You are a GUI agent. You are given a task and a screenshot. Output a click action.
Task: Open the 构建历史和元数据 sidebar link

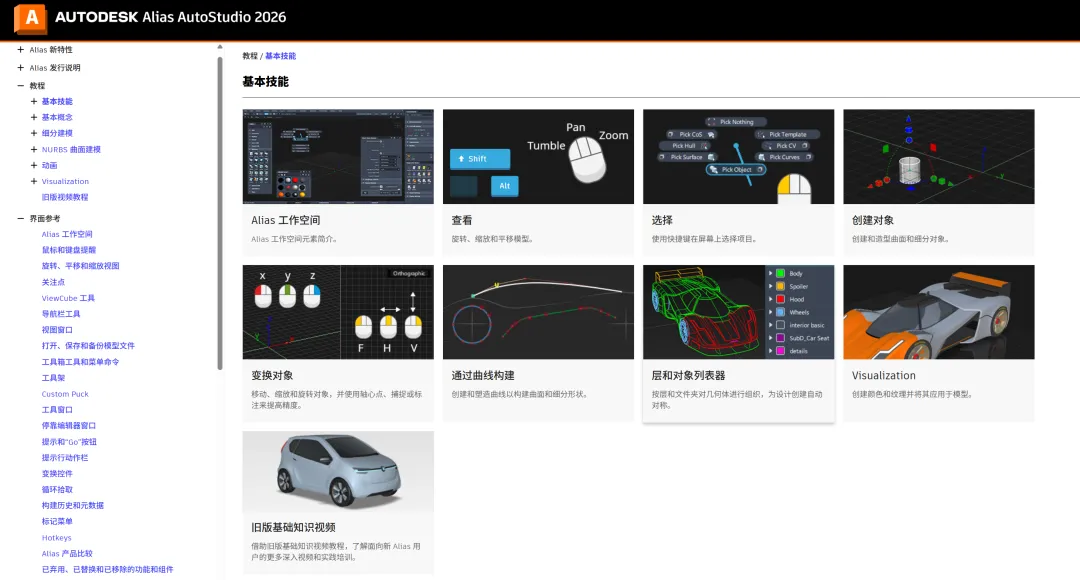[x=72, y=506]
